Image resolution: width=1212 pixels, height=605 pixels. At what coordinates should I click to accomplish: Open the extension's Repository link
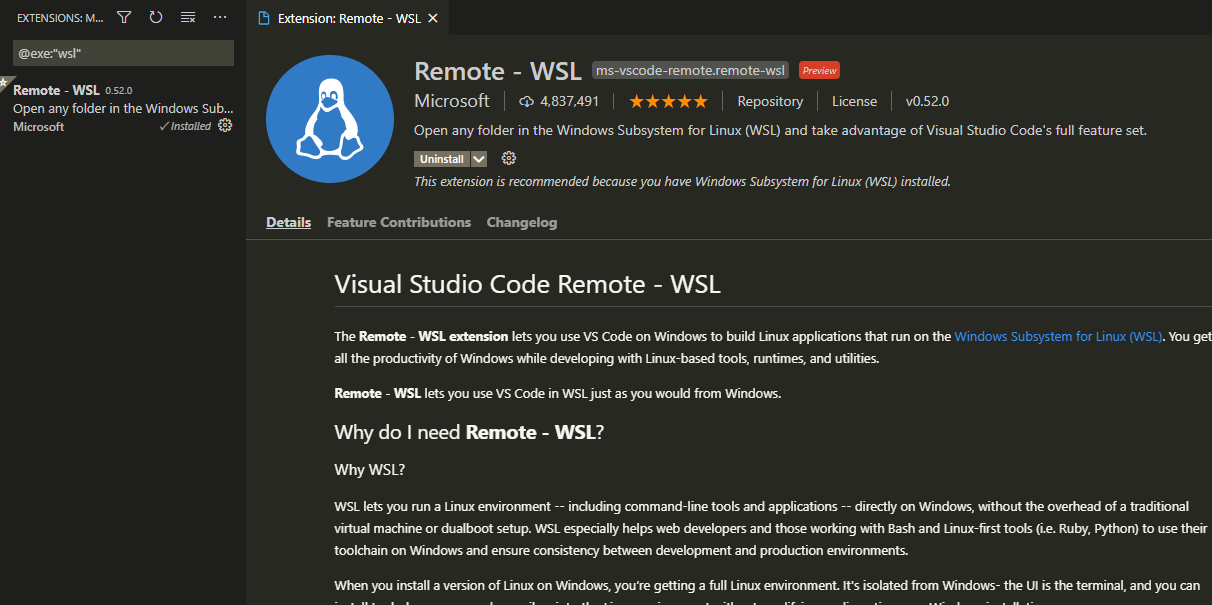(770, 101)
